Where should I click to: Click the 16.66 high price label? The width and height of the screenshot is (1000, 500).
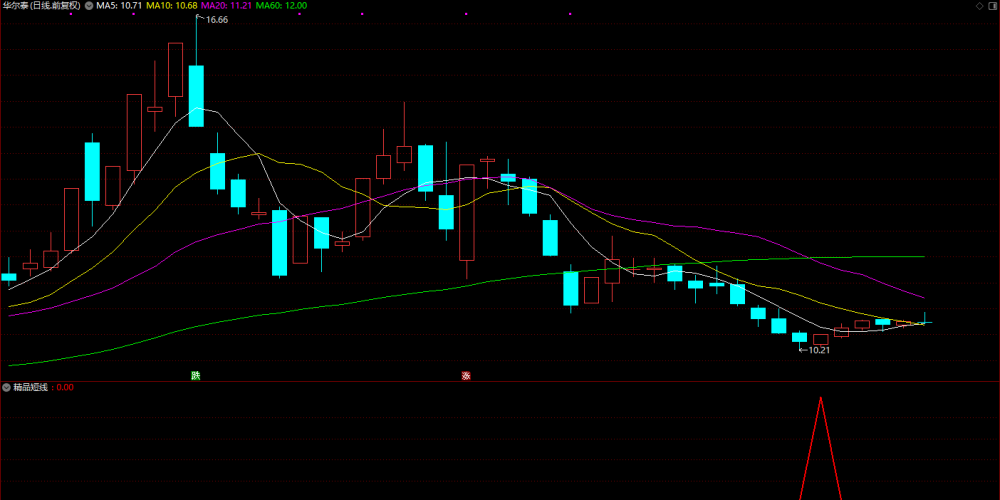(217, 20)
